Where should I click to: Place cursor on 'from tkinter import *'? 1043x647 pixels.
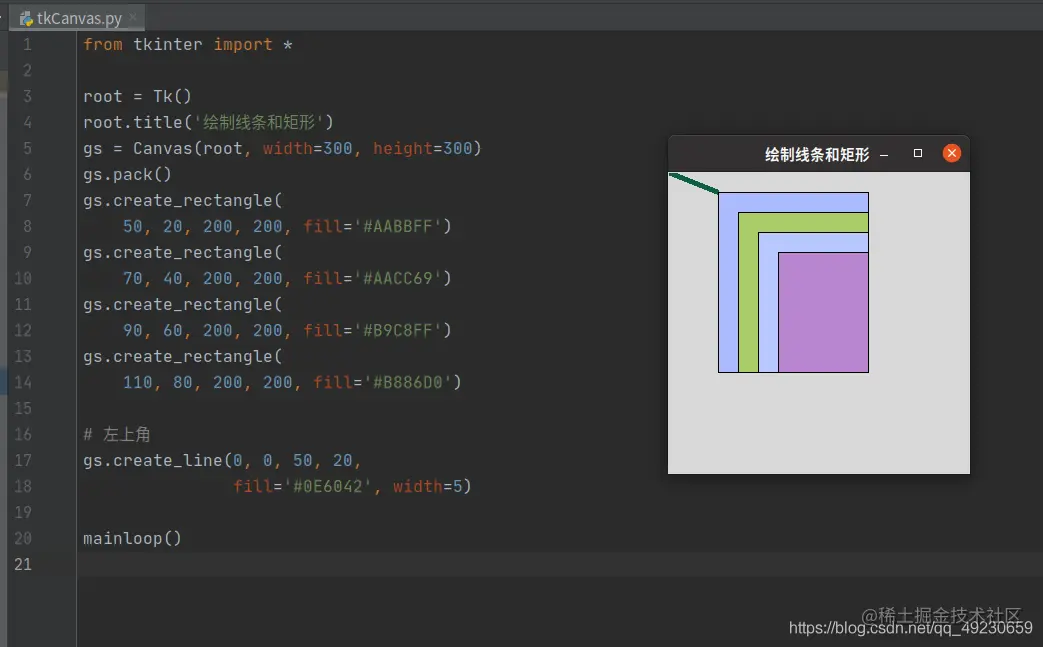(x=188, y=45)
